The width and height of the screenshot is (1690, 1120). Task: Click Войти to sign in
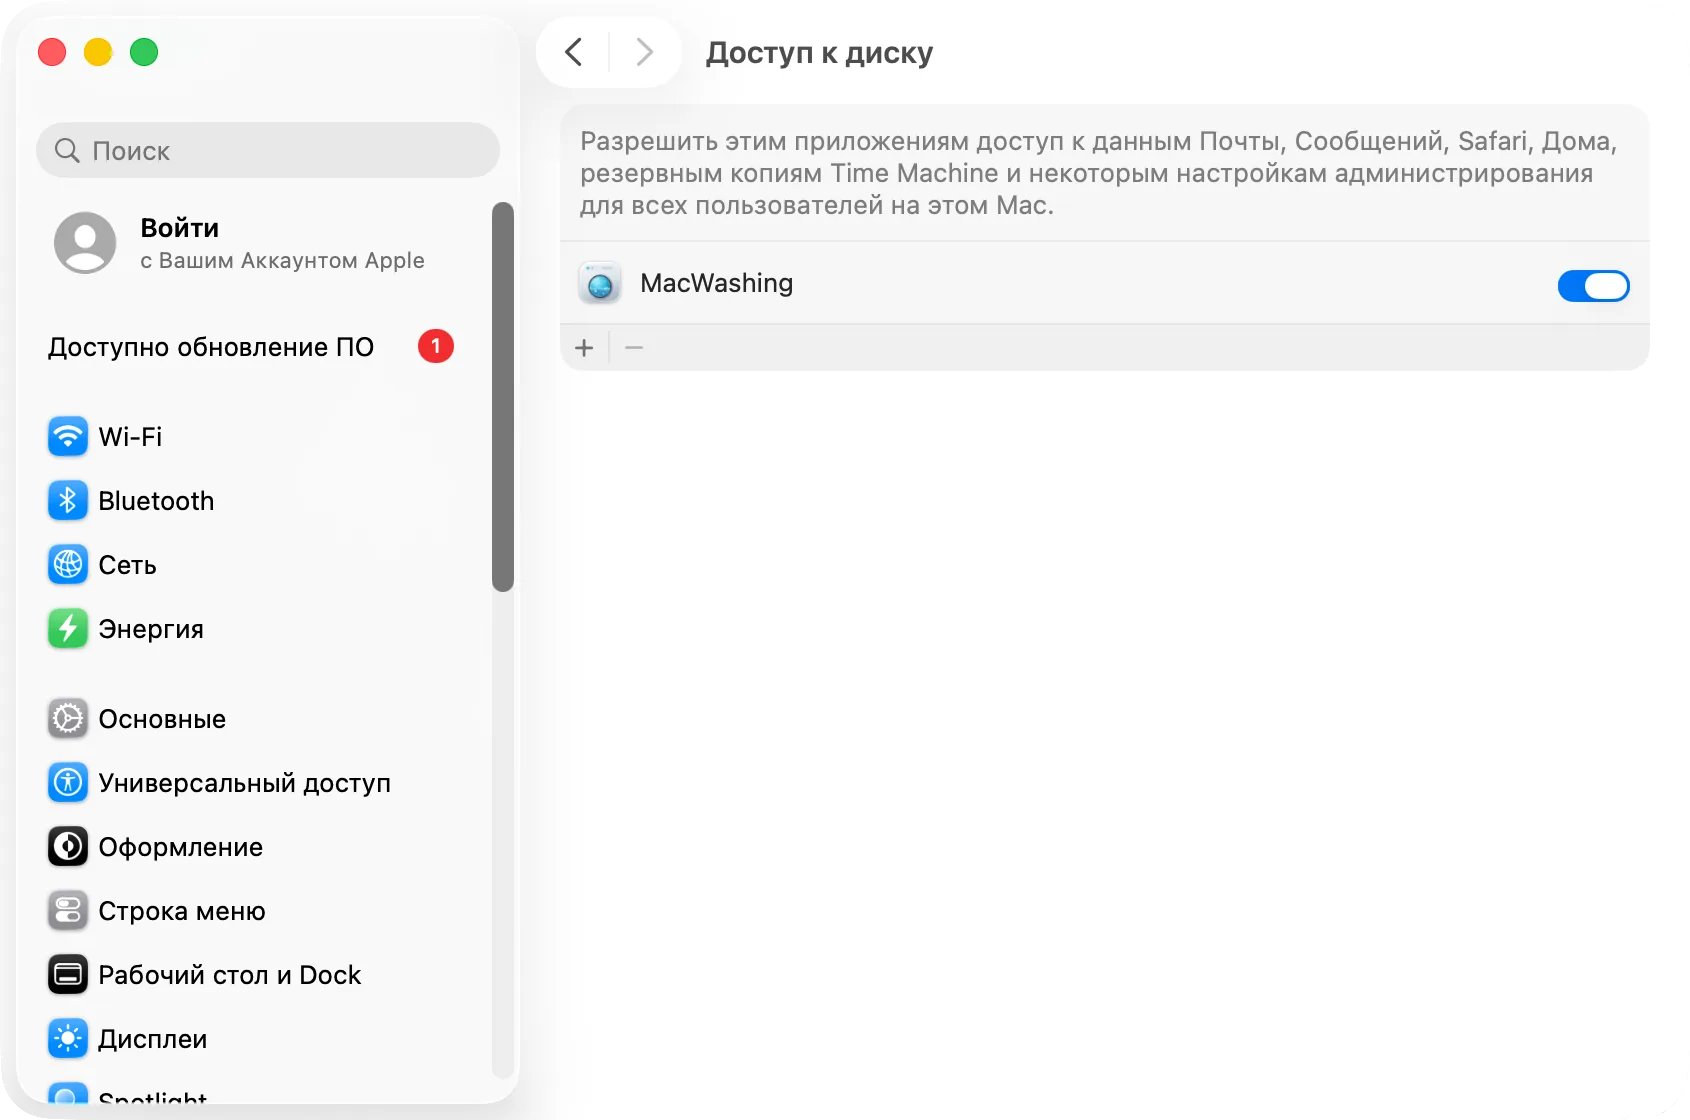180,228
